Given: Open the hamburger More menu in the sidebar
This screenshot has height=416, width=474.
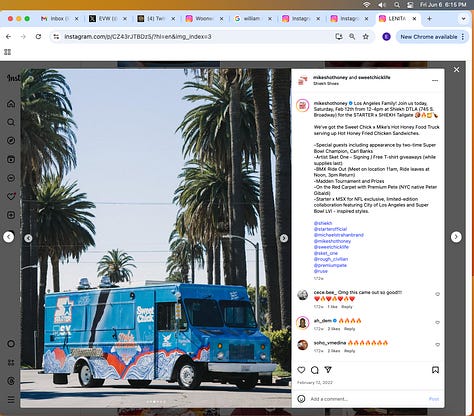Looking at the screenshot, I should click(11, 399).
